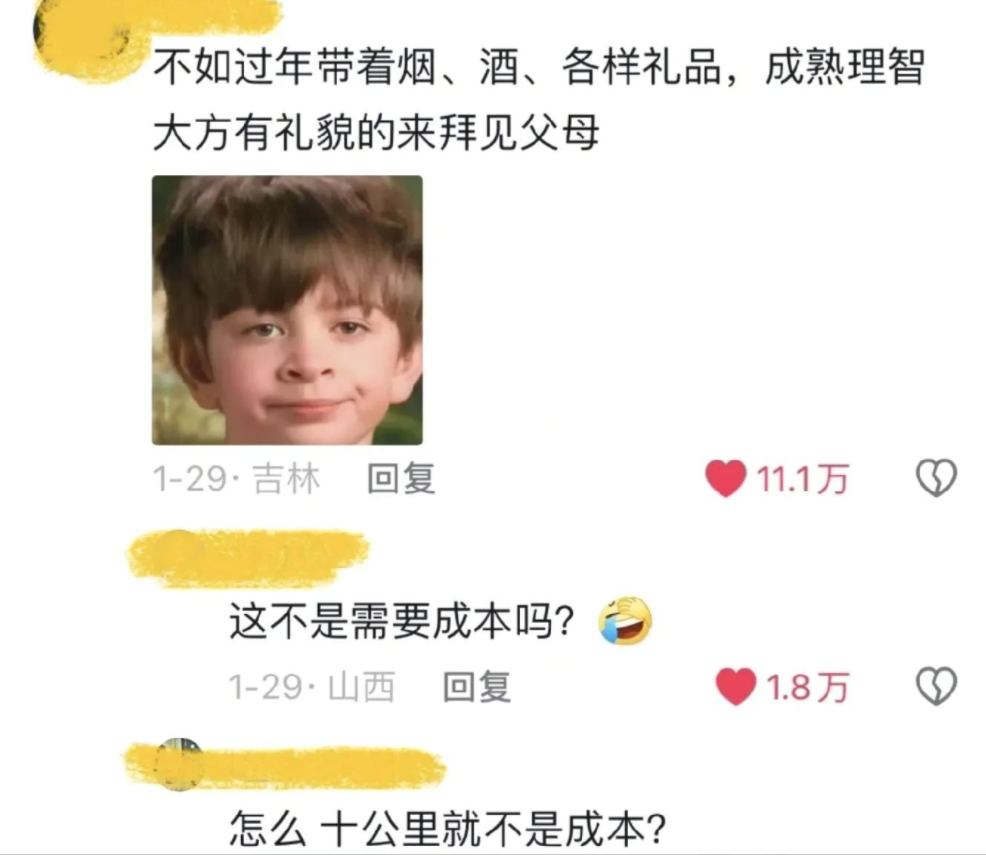Open the second commenter's blurred username
Screen dimensions: 986x855
click(248, 560)
